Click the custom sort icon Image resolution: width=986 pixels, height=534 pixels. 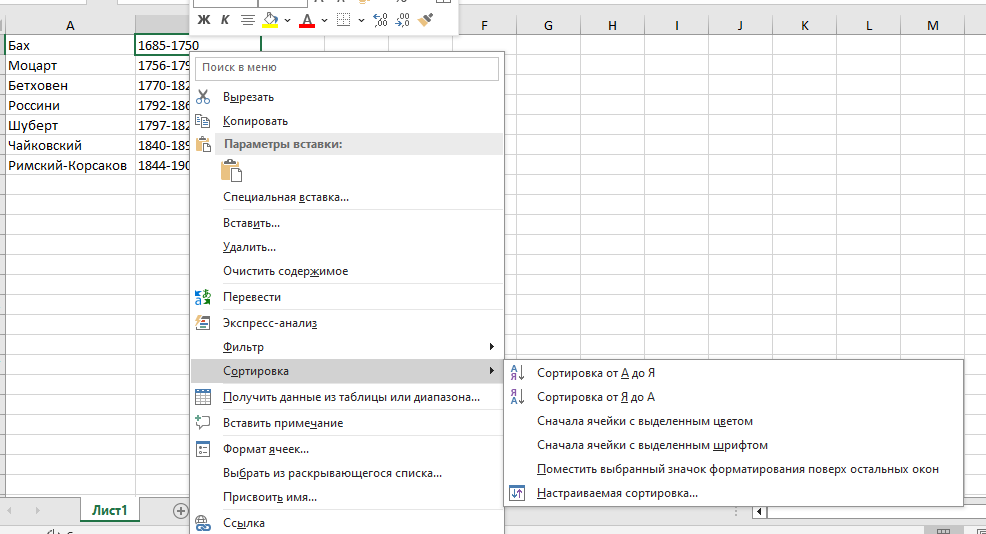[517, 493]
